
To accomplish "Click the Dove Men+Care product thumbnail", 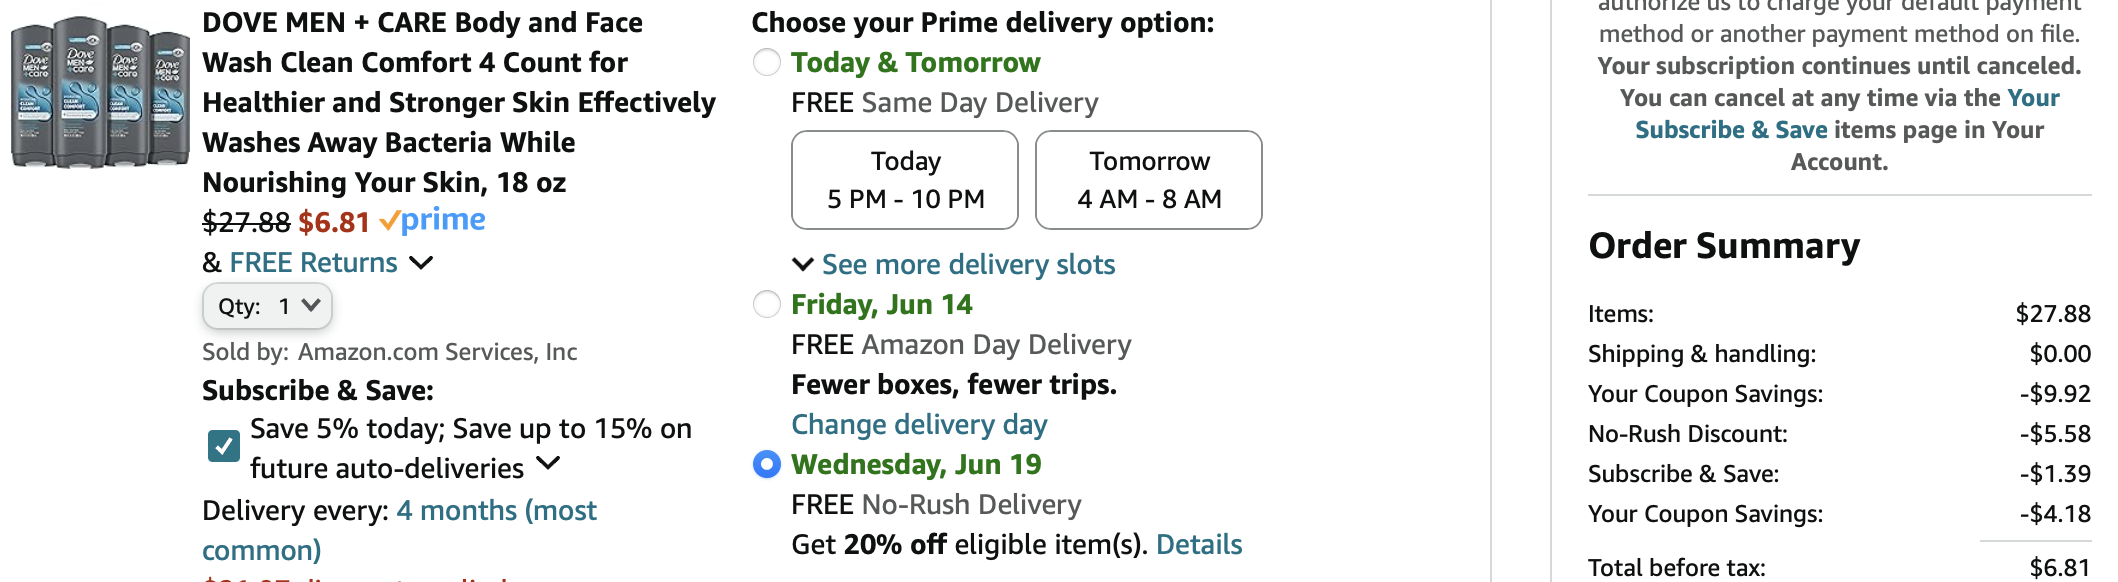I will click(x=100, y=92).
